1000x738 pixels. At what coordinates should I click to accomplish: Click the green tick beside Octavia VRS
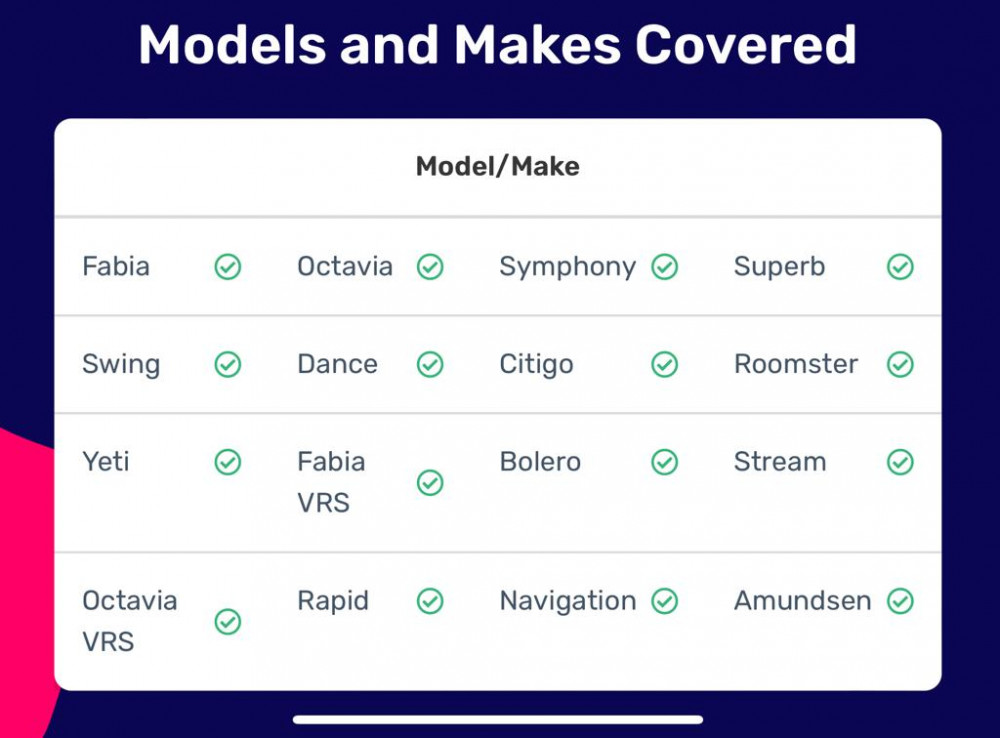coord(228,621)
